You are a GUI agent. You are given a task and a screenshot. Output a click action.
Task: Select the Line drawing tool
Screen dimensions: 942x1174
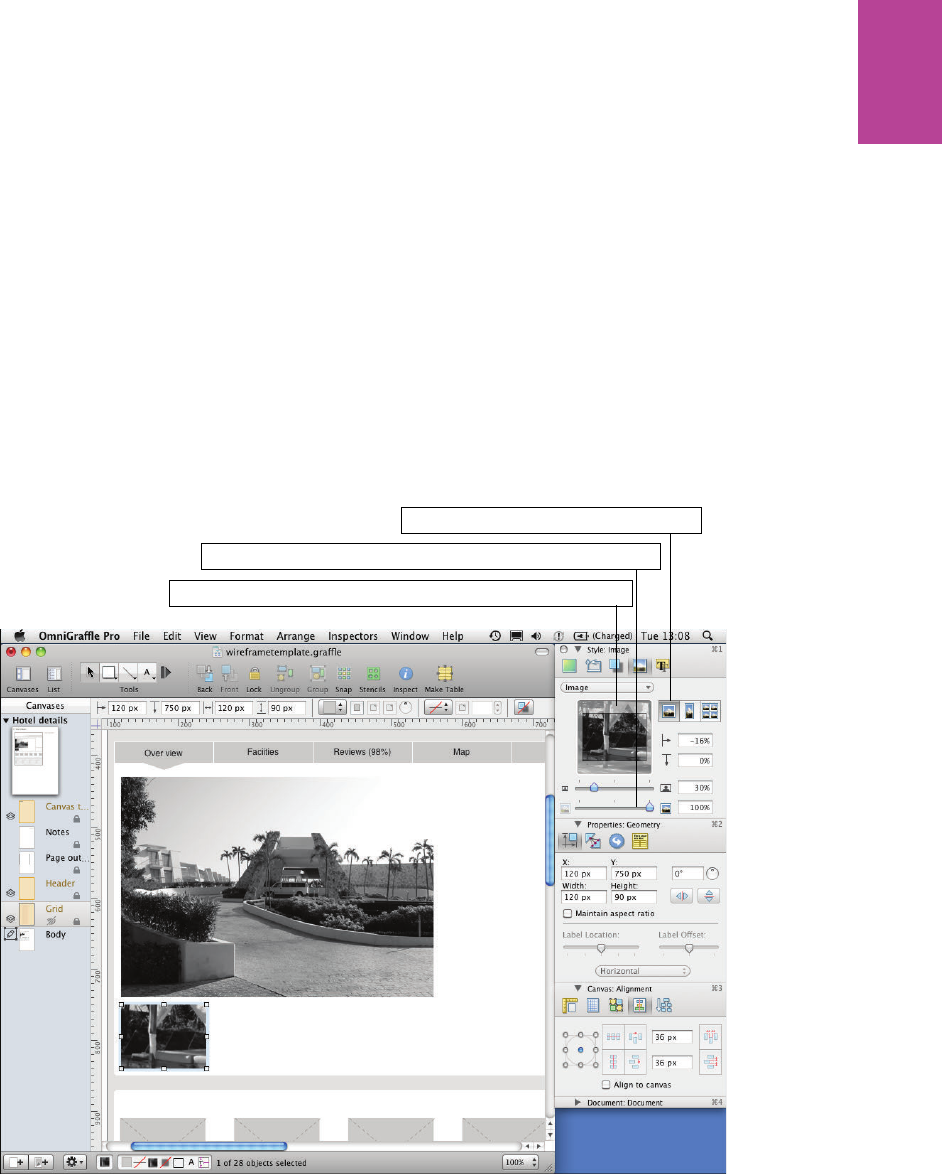129,672
